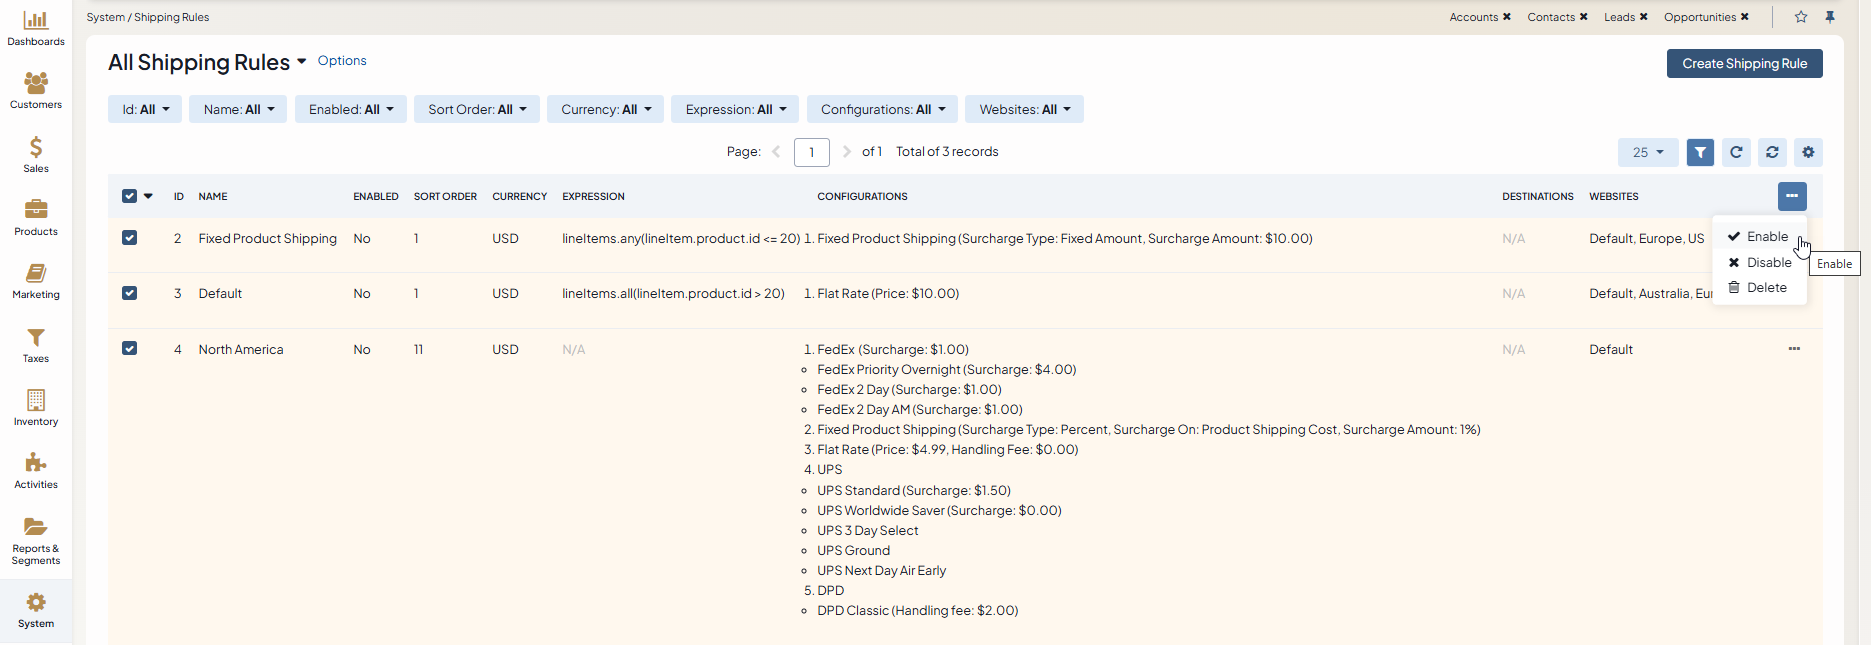Viewport: 1871px width, 645px height.
Task: Uncheck the Fixed Product Shipping row checkbox
Action: pos(129,238)
